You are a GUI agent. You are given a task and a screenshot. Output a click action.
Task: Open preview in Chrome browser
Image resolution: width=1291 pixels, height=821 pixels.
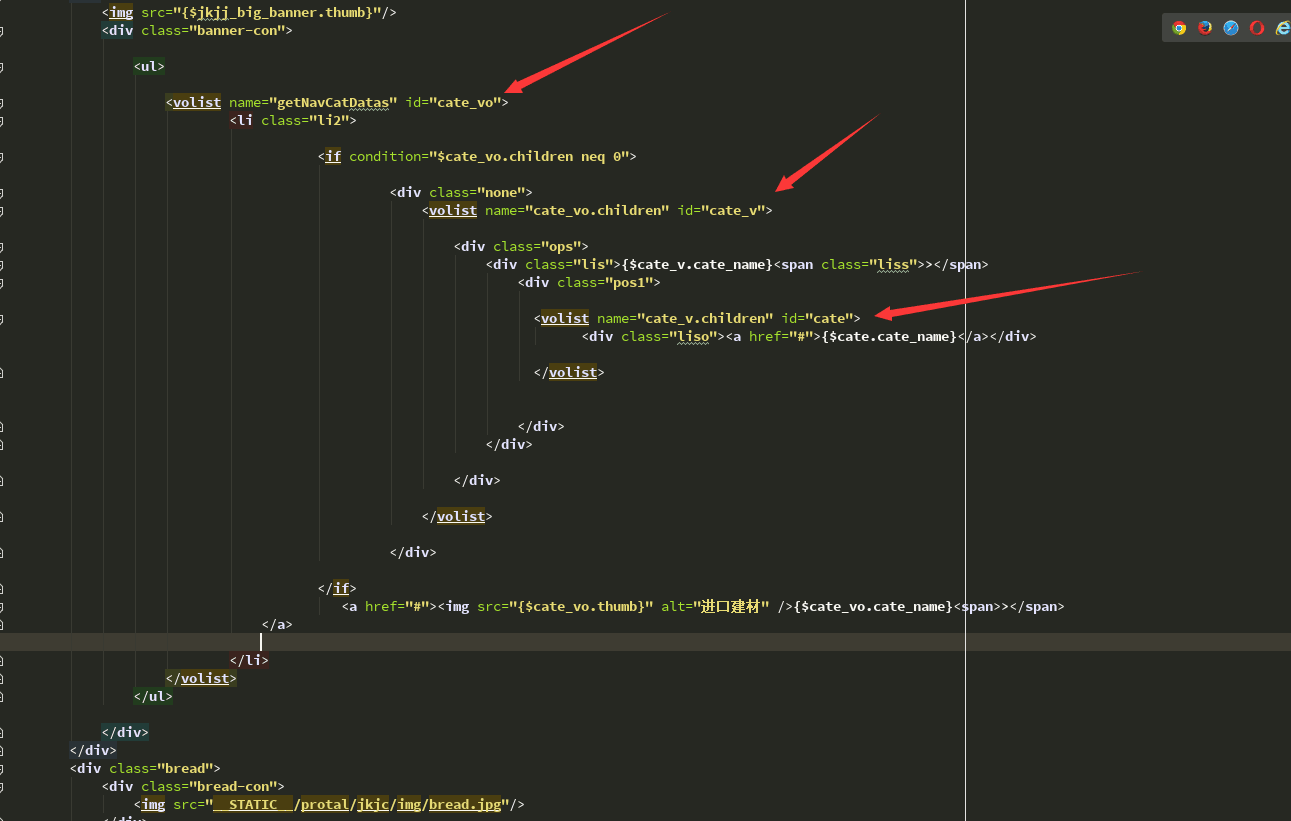(1180, 28)
